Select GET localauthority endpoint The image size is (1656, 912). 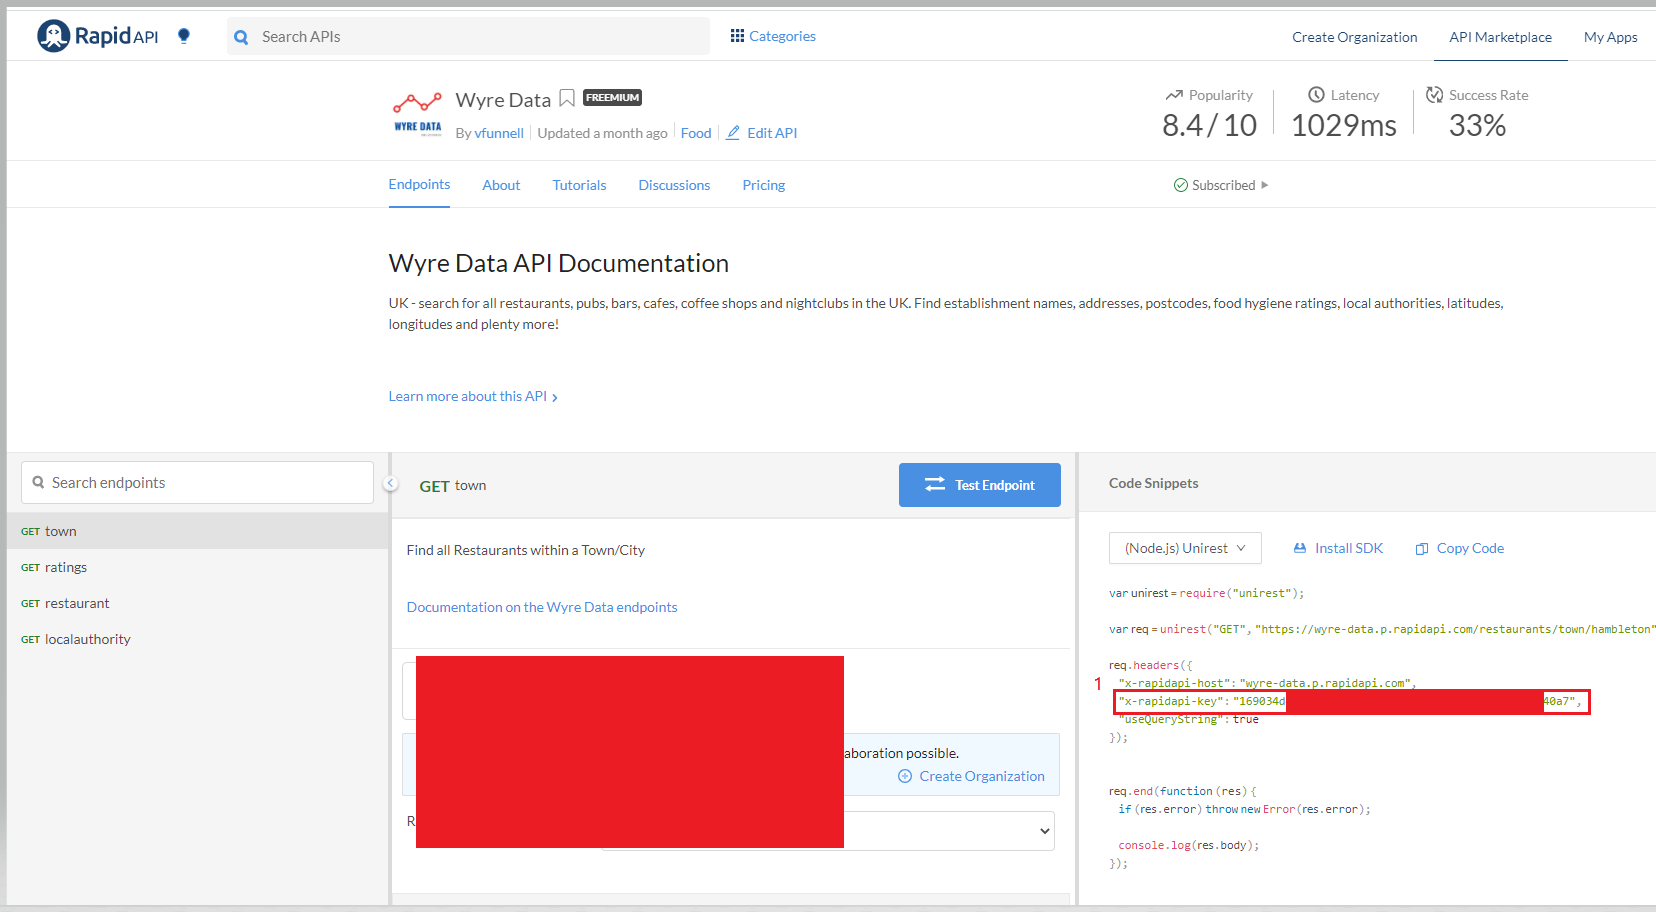click(x=197, y=639)
